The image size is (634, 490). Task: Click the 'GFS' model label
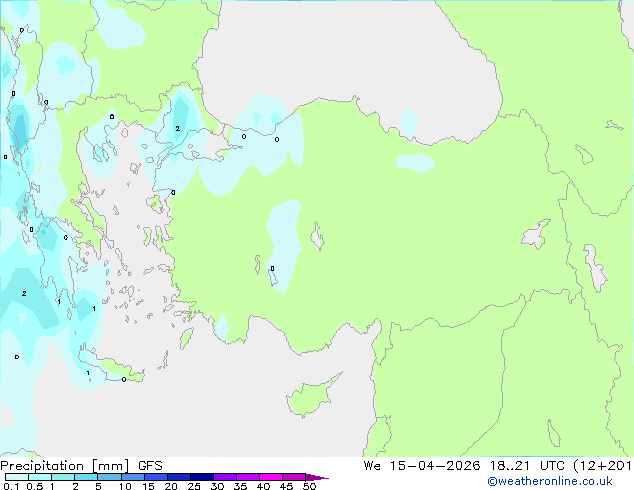[150, 466]
